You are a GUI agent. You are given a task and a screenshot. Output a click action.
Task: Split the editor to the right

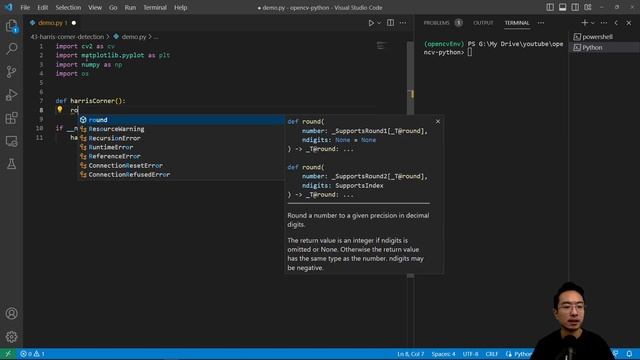391,23
